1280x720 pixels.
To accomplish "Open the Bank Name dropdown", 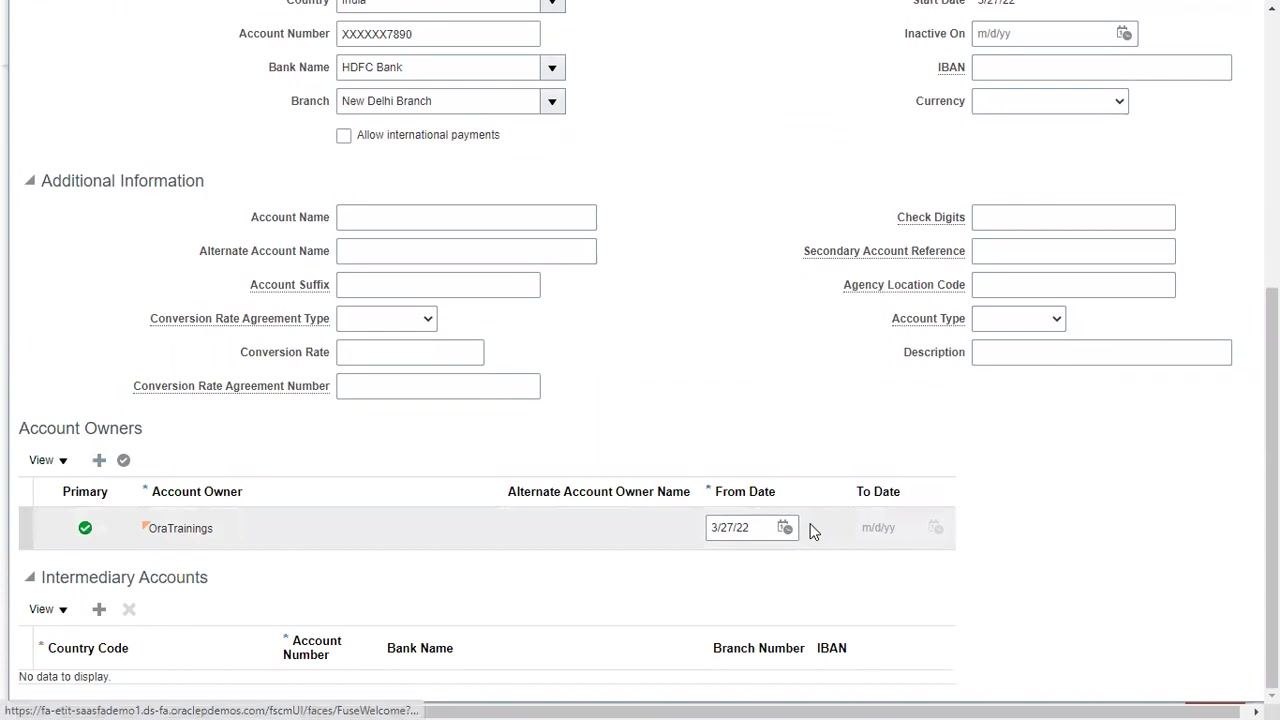I will [x=552, y=68].
